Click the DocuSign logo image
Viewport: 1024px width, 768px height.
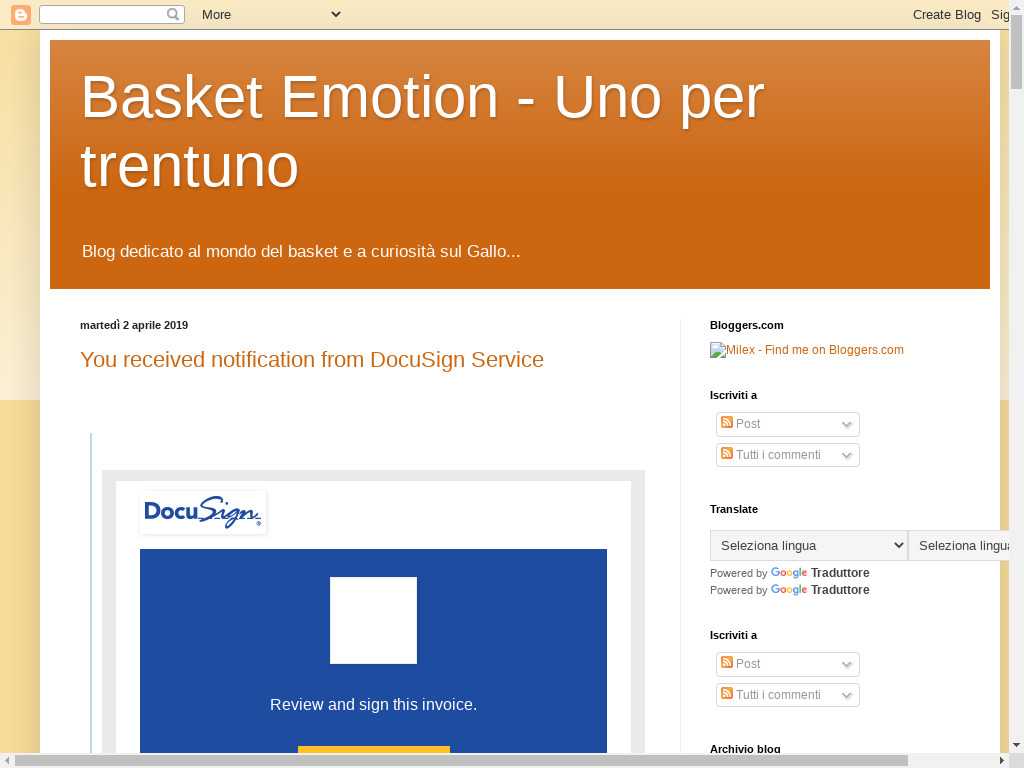203,512
